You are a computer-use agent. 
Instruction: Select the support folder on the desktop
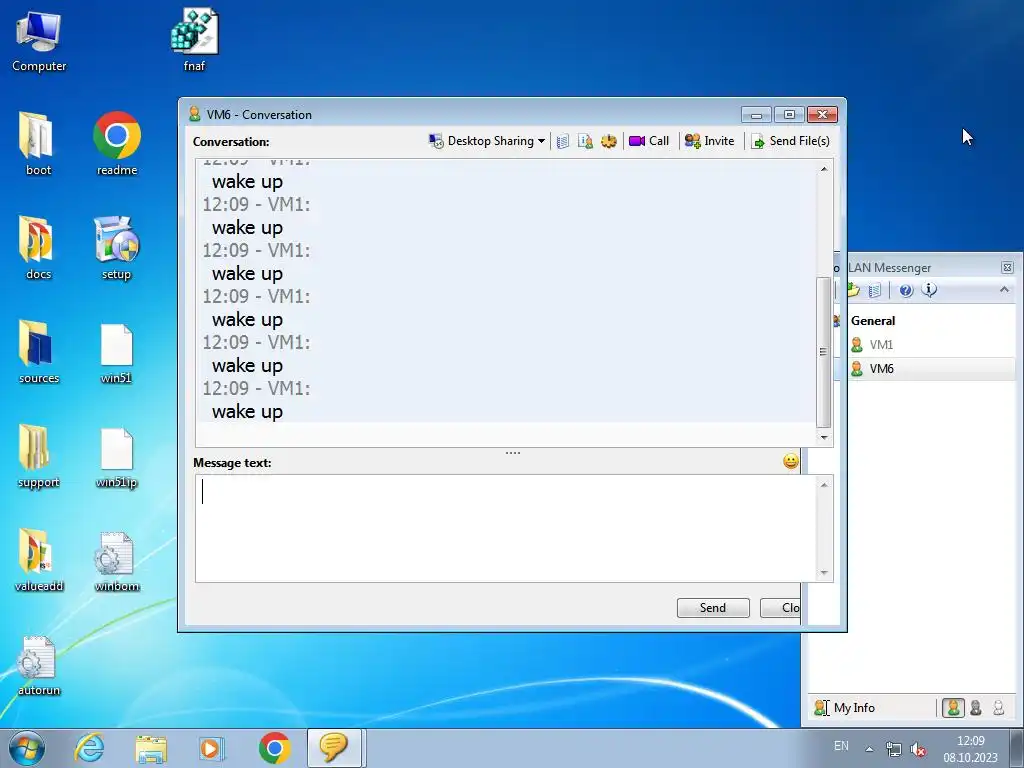(39, 456)
